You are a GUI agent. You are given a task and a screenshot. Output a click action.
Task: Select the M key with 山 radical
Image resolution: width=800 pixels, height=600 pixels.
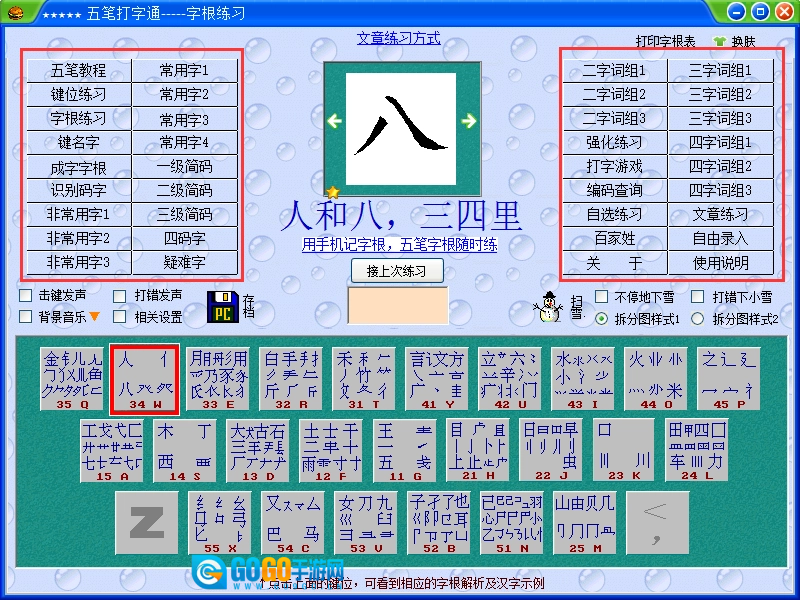coord(584,522)
